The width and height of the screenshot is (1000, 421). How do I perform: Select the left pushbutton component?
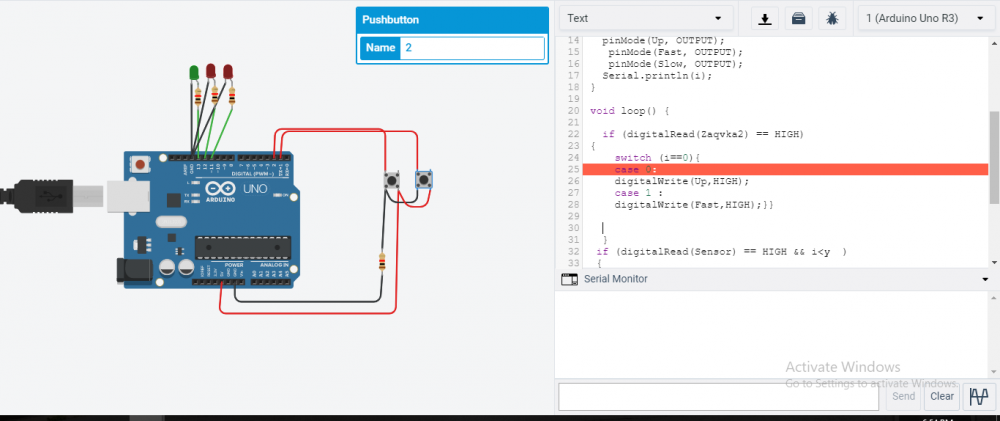coord(392,180)
